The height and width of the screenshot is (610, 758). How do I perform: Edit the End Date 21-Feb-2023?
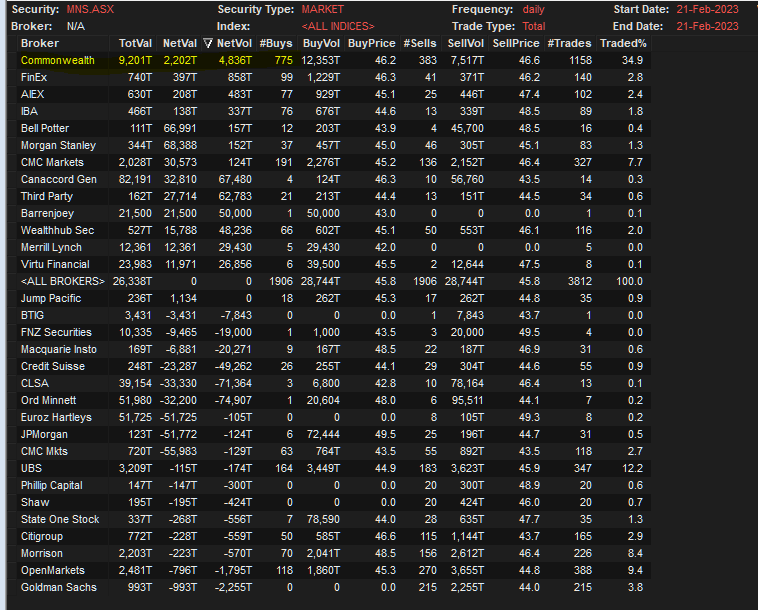(707, 27)
